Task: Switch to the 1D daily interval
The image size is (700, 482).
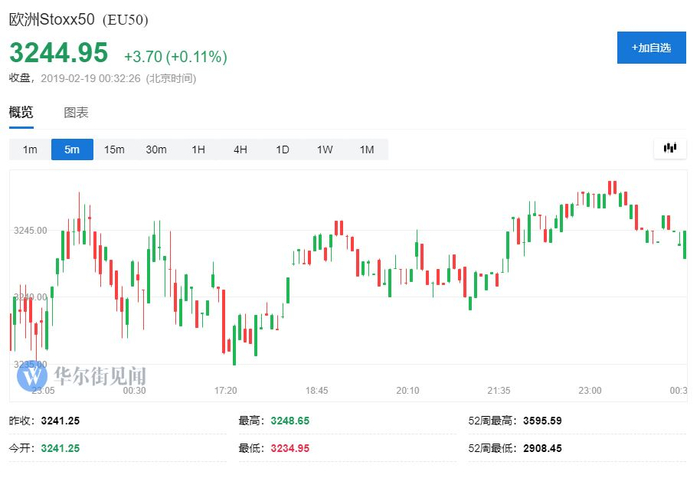Action: 282,150
